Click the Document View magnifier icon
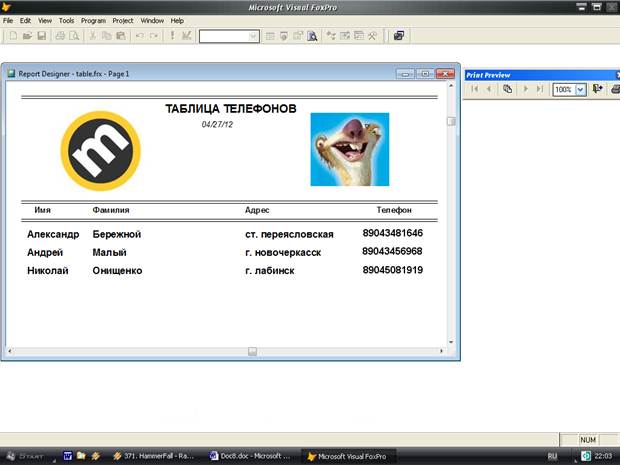620x465 pixels. [x=312, y=36]
